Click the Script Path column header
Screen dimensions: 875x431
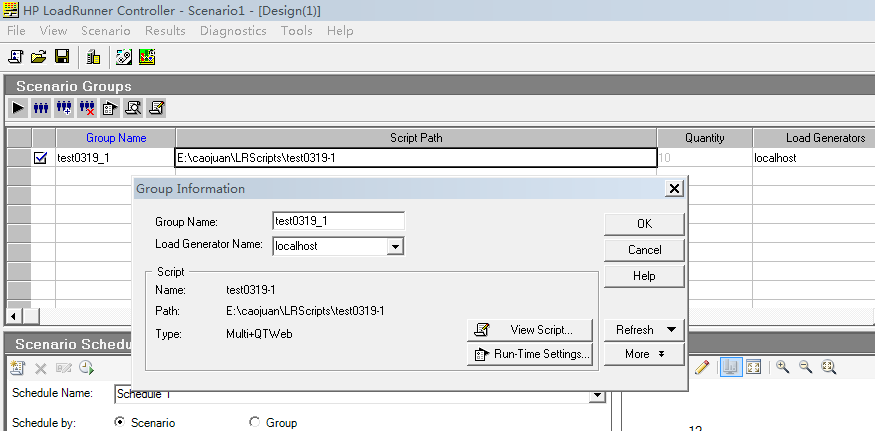click(x=416, y=138)
